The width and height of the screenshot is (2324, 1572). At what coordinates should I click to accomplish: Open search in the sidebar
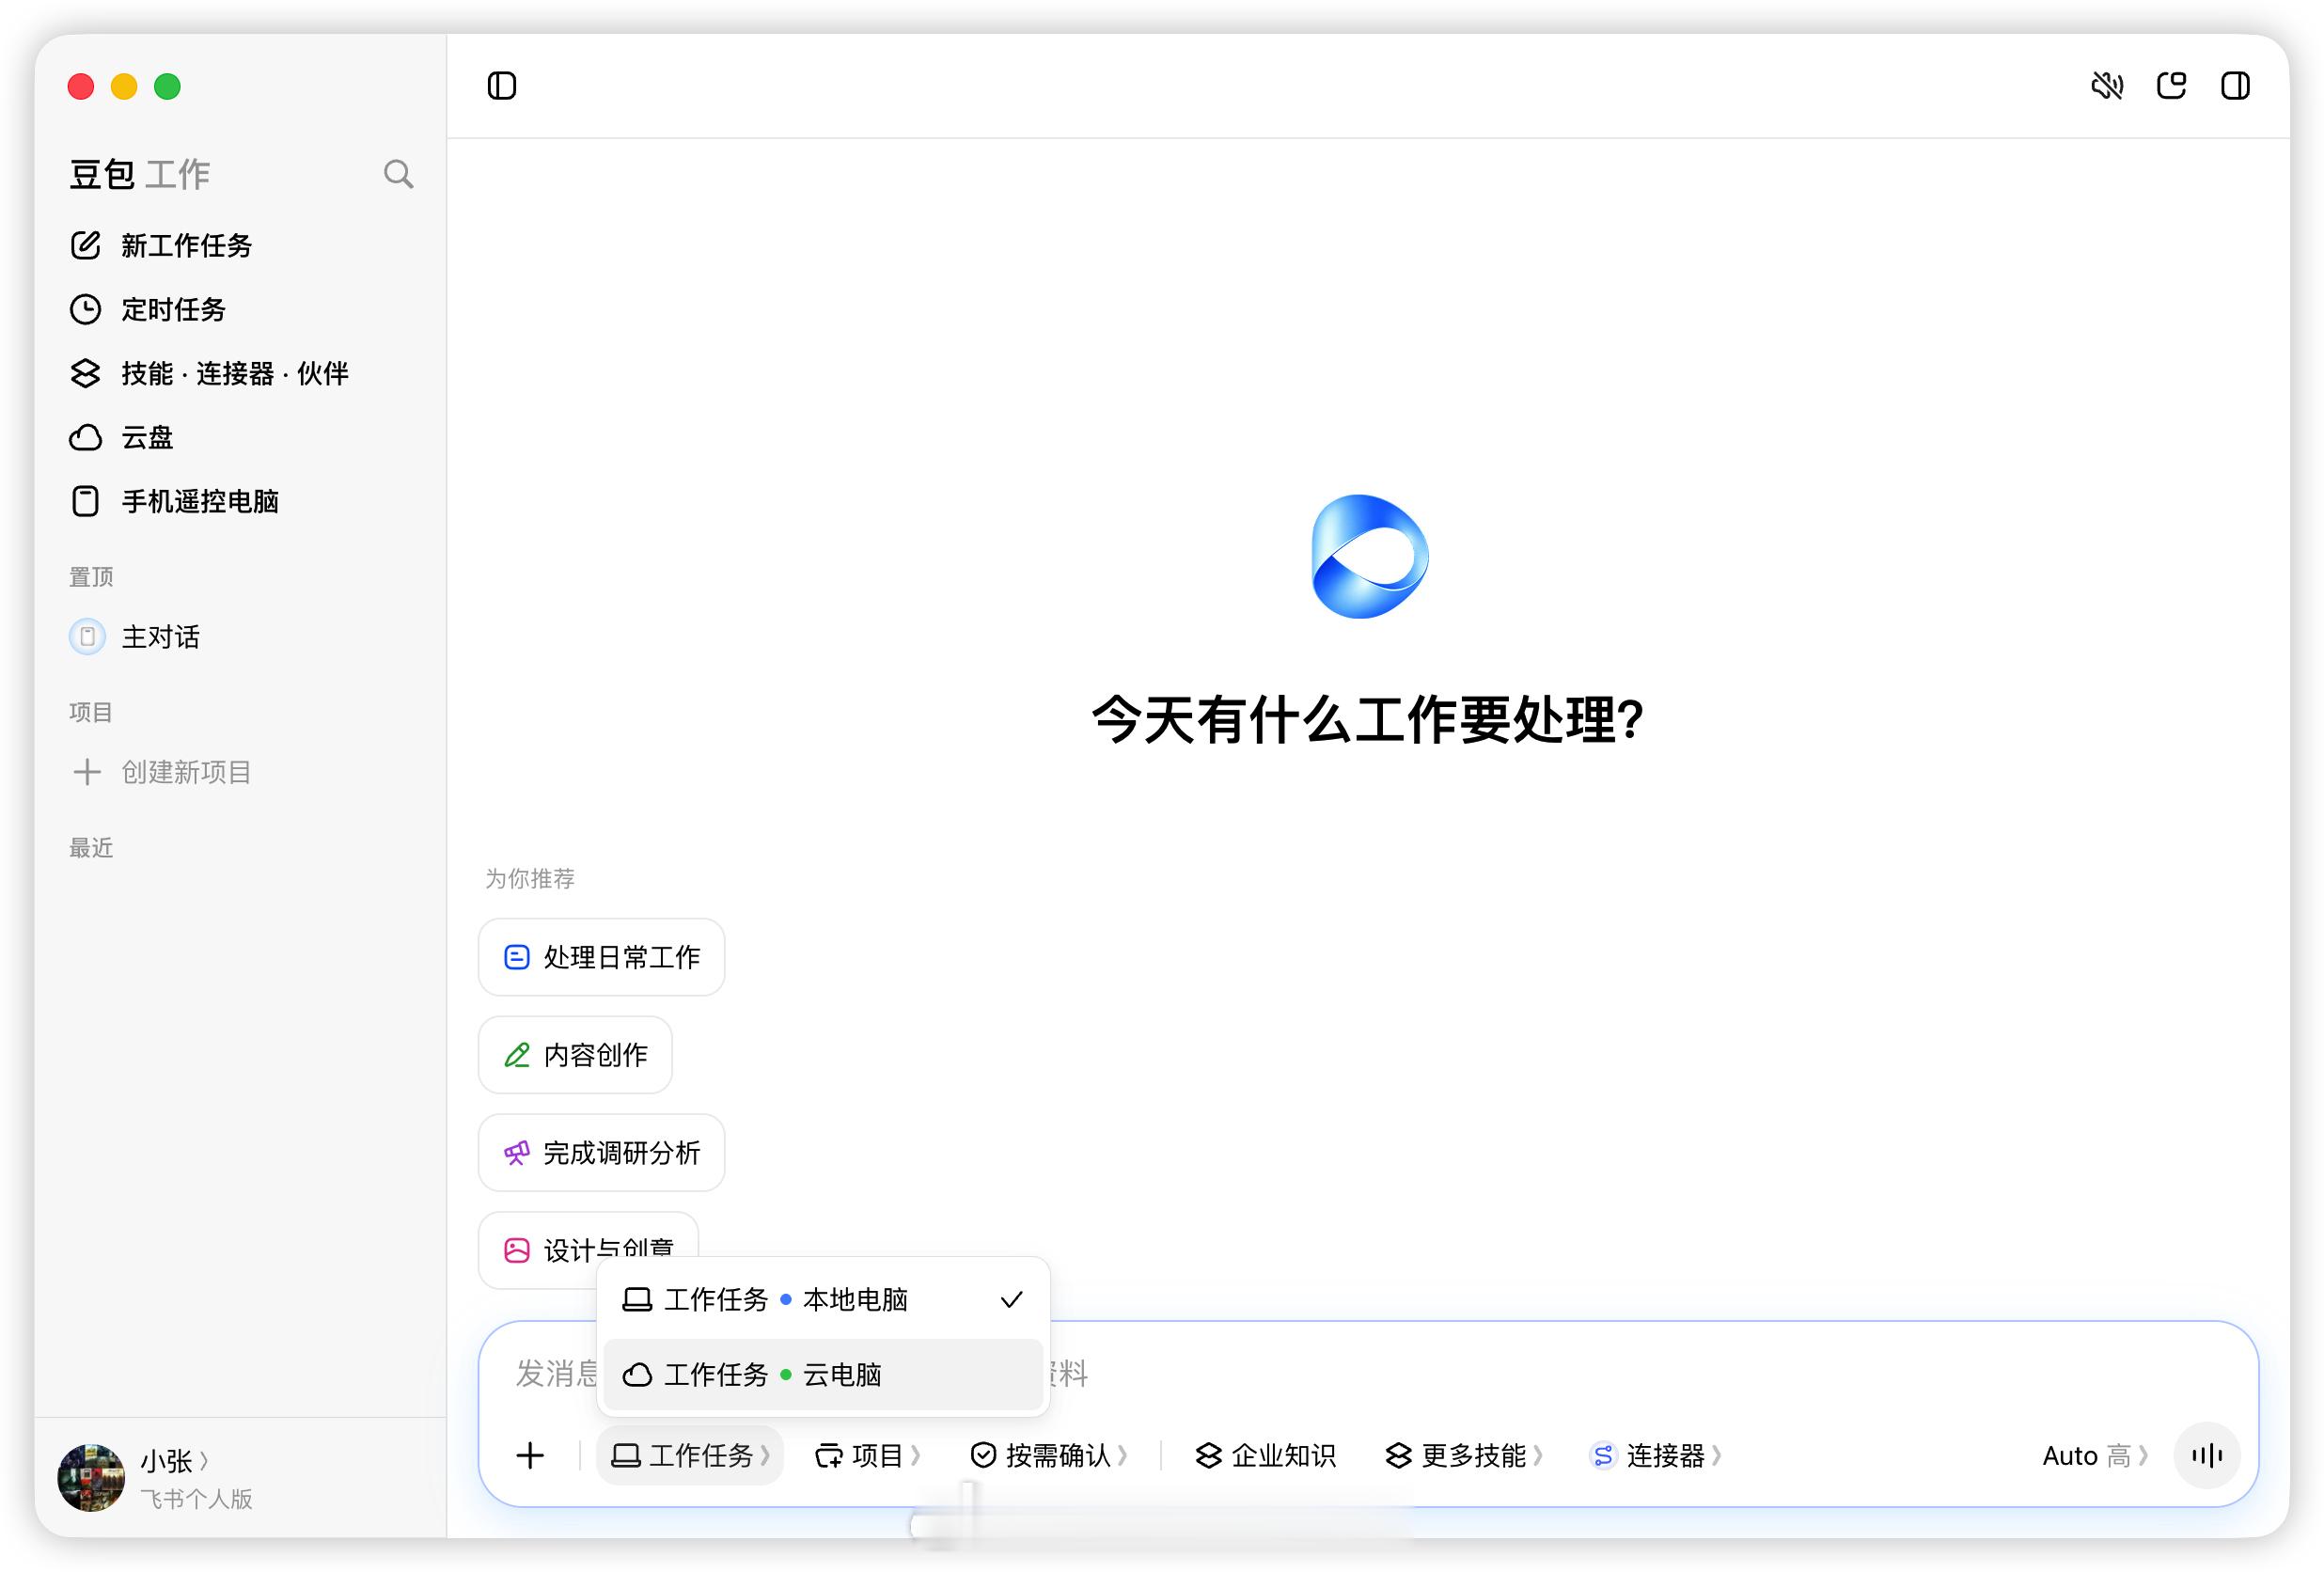[x=398, y=174]
